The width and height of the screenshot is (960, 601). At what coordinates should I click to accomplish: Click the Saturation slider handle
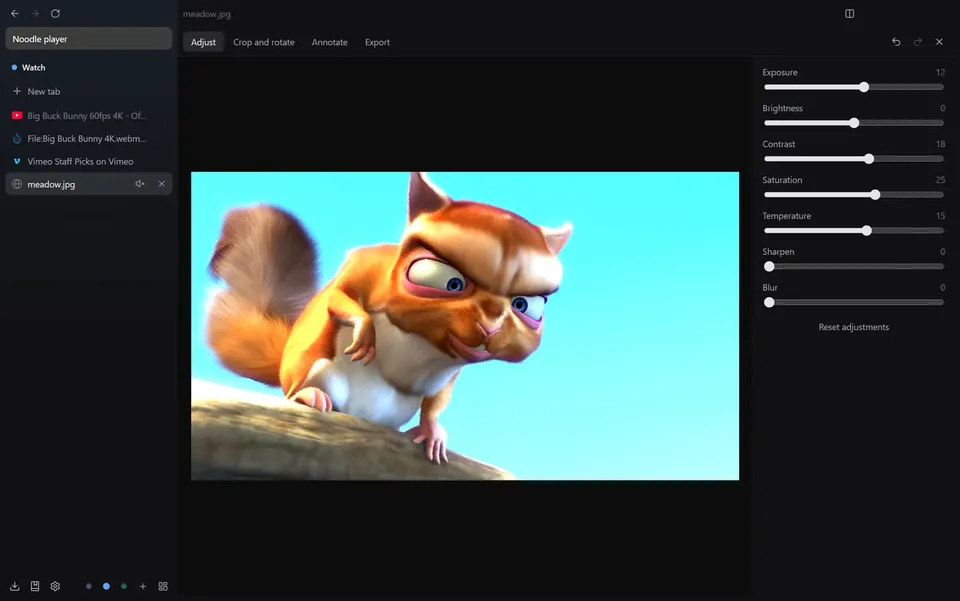tap(875, 195)
